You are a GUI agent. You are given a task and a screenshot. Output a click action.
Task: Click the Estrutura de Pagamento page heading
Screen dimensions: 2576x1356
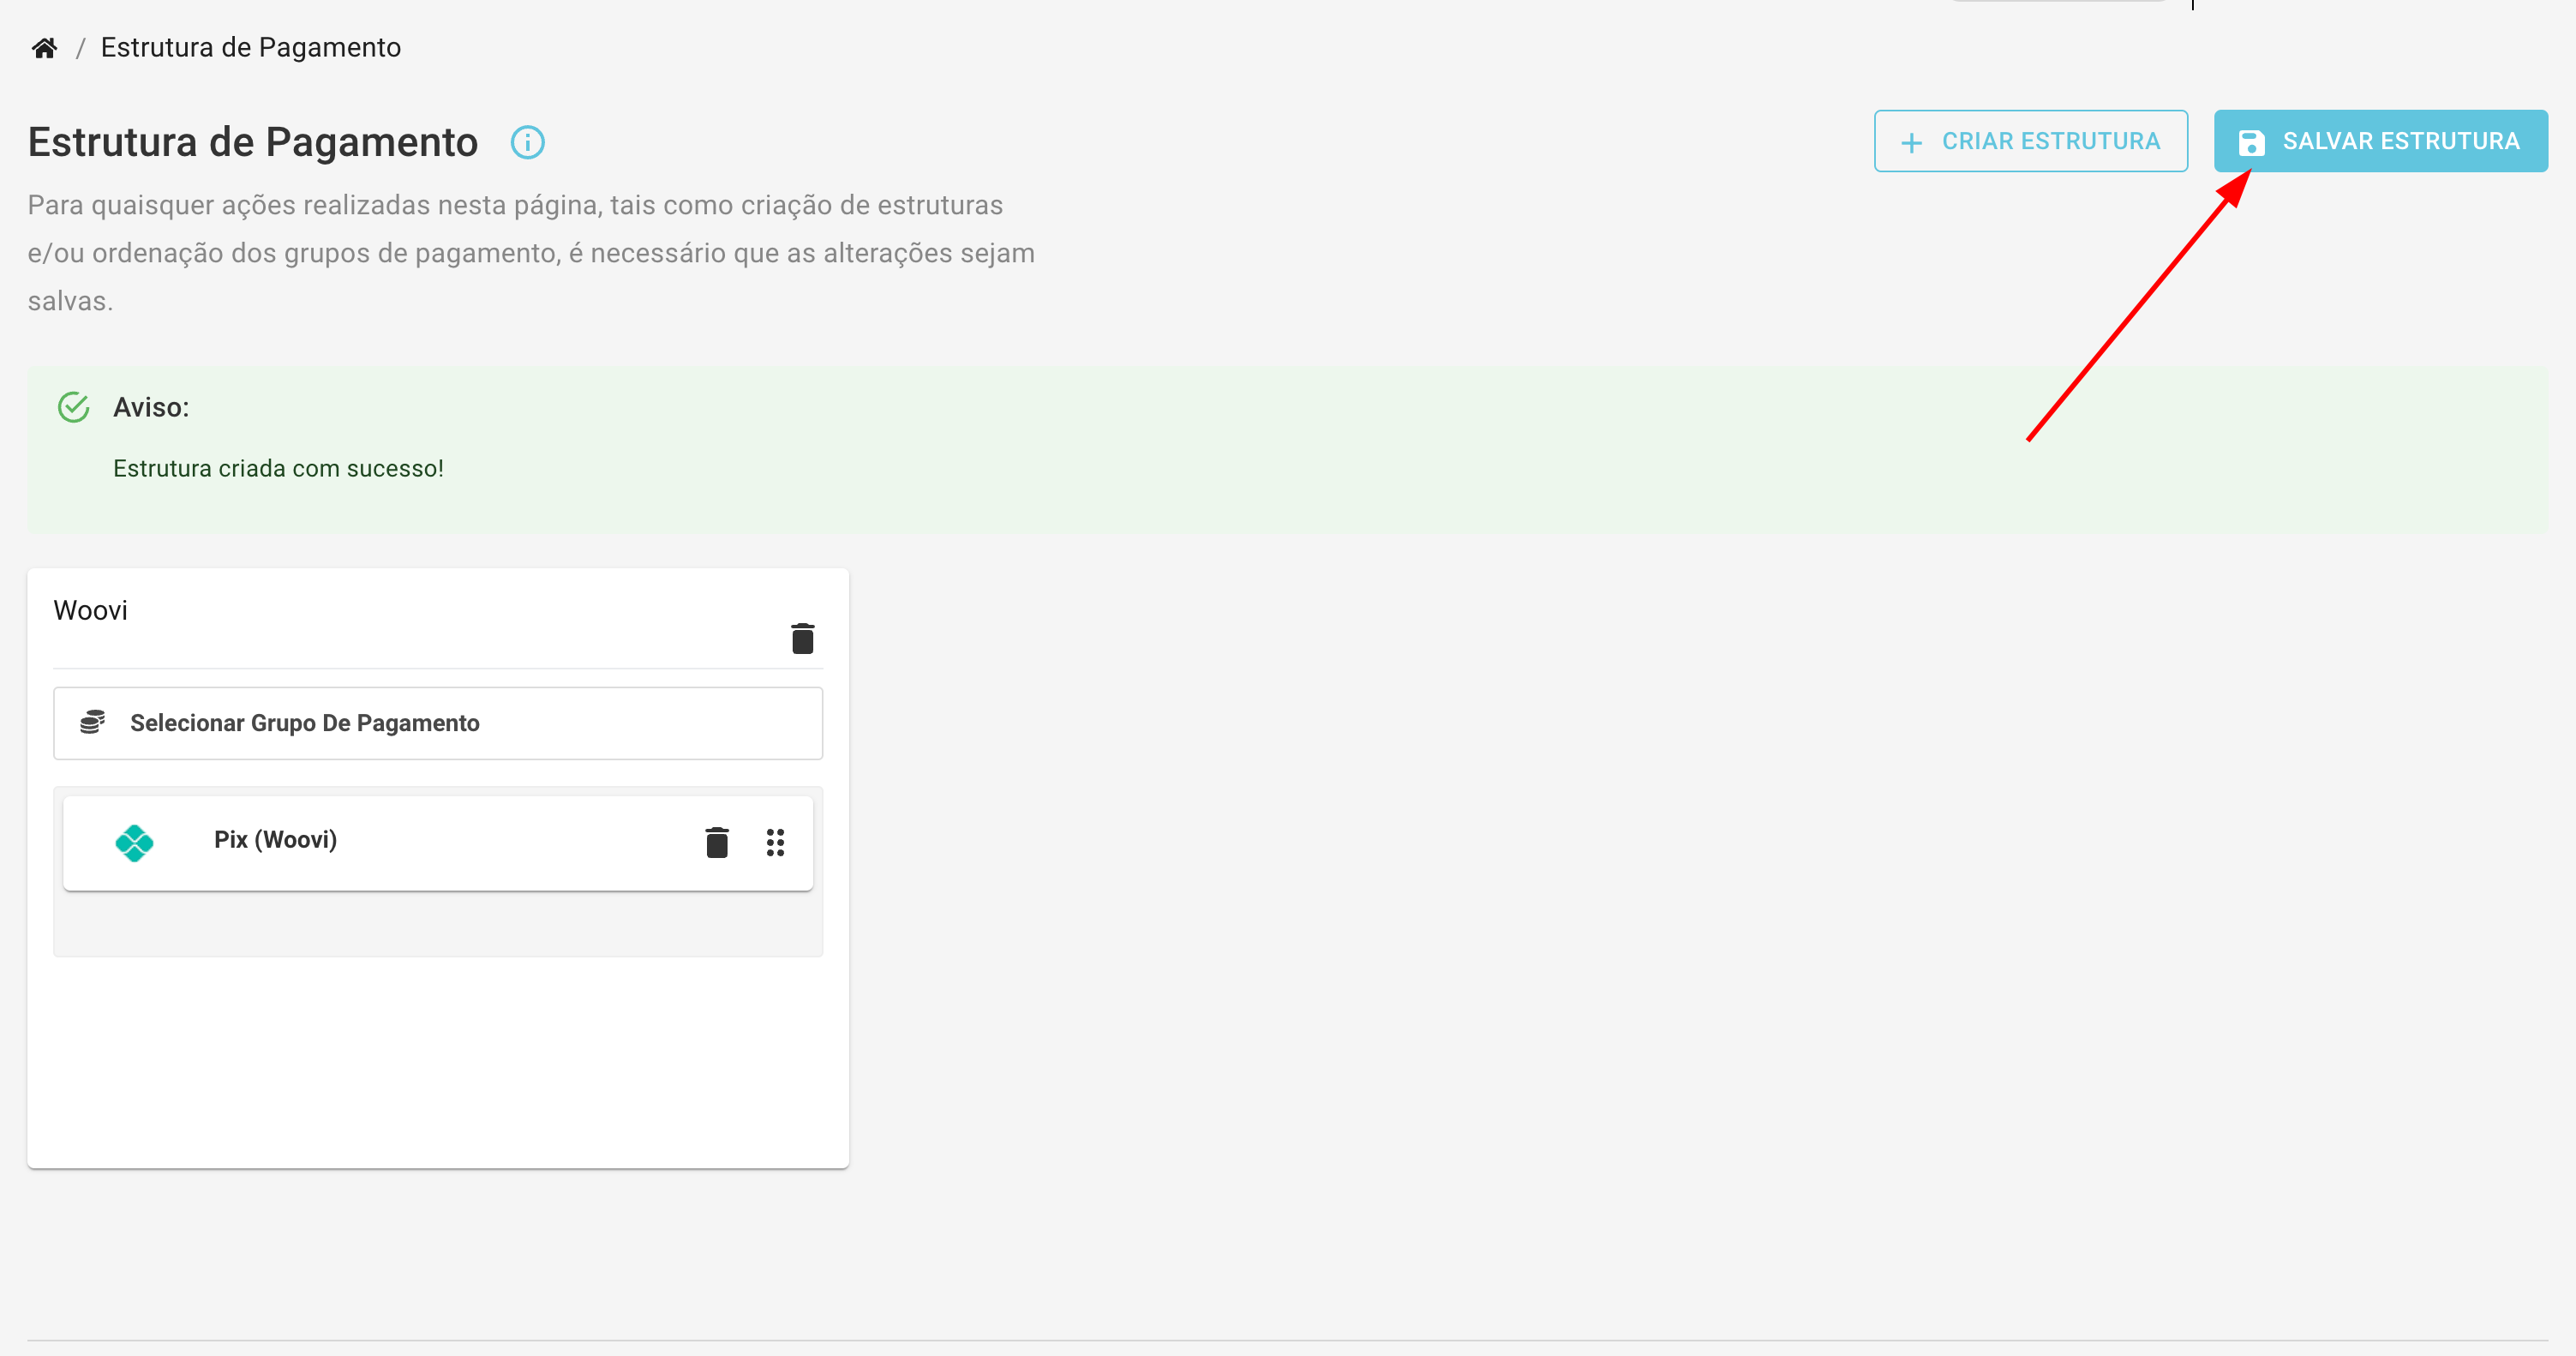(253, 142)
